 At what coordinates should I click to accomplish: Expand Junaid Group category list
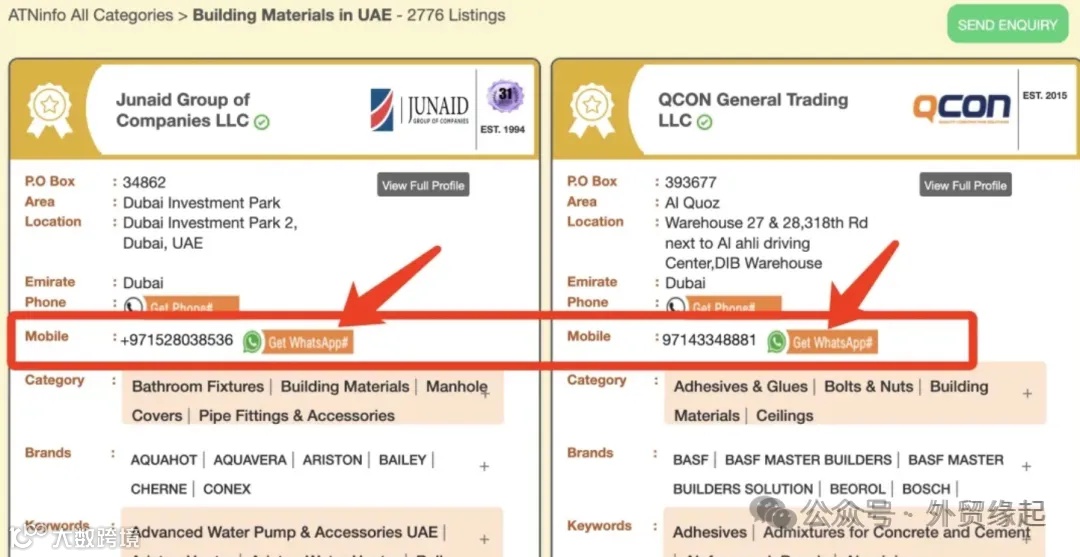pyautogui.click(x=485, y=394)
